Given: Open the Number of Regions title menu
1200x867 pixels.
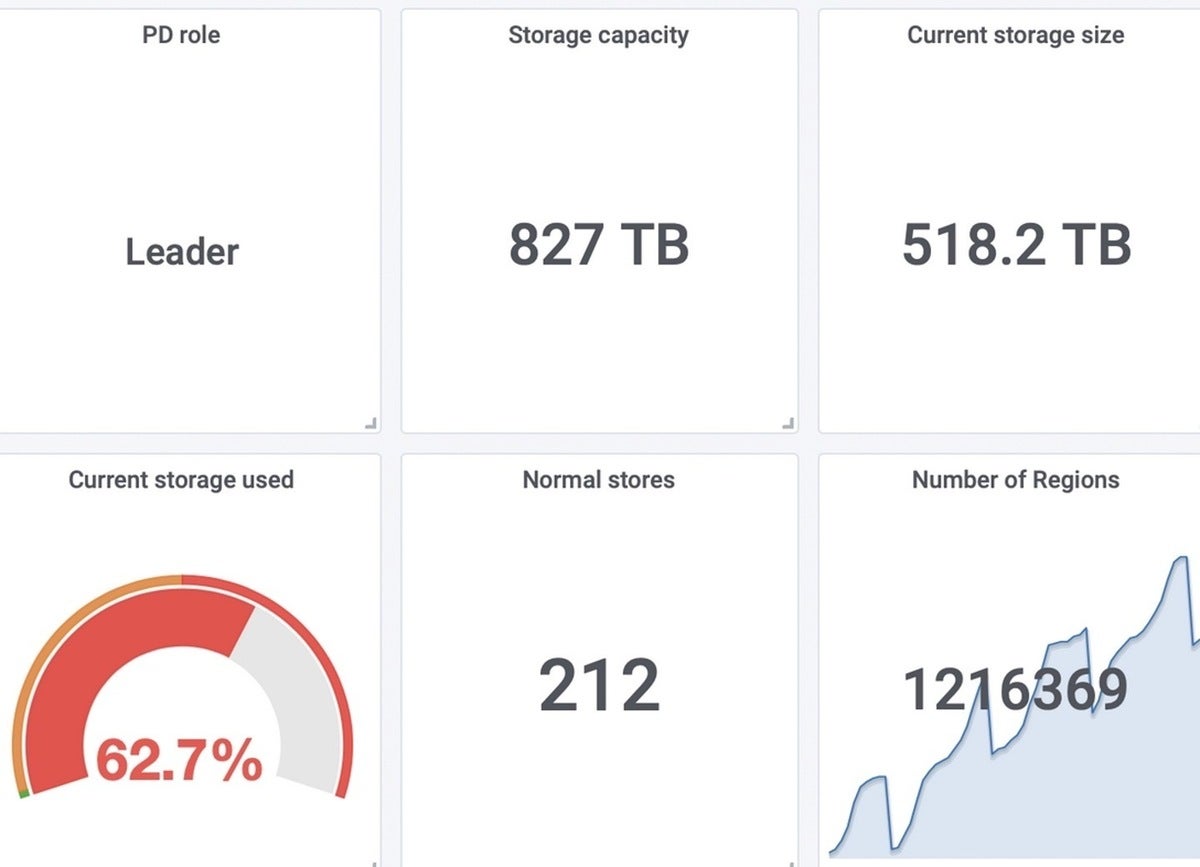Looking at the screenshot, I should click(x=1015, y=480).
